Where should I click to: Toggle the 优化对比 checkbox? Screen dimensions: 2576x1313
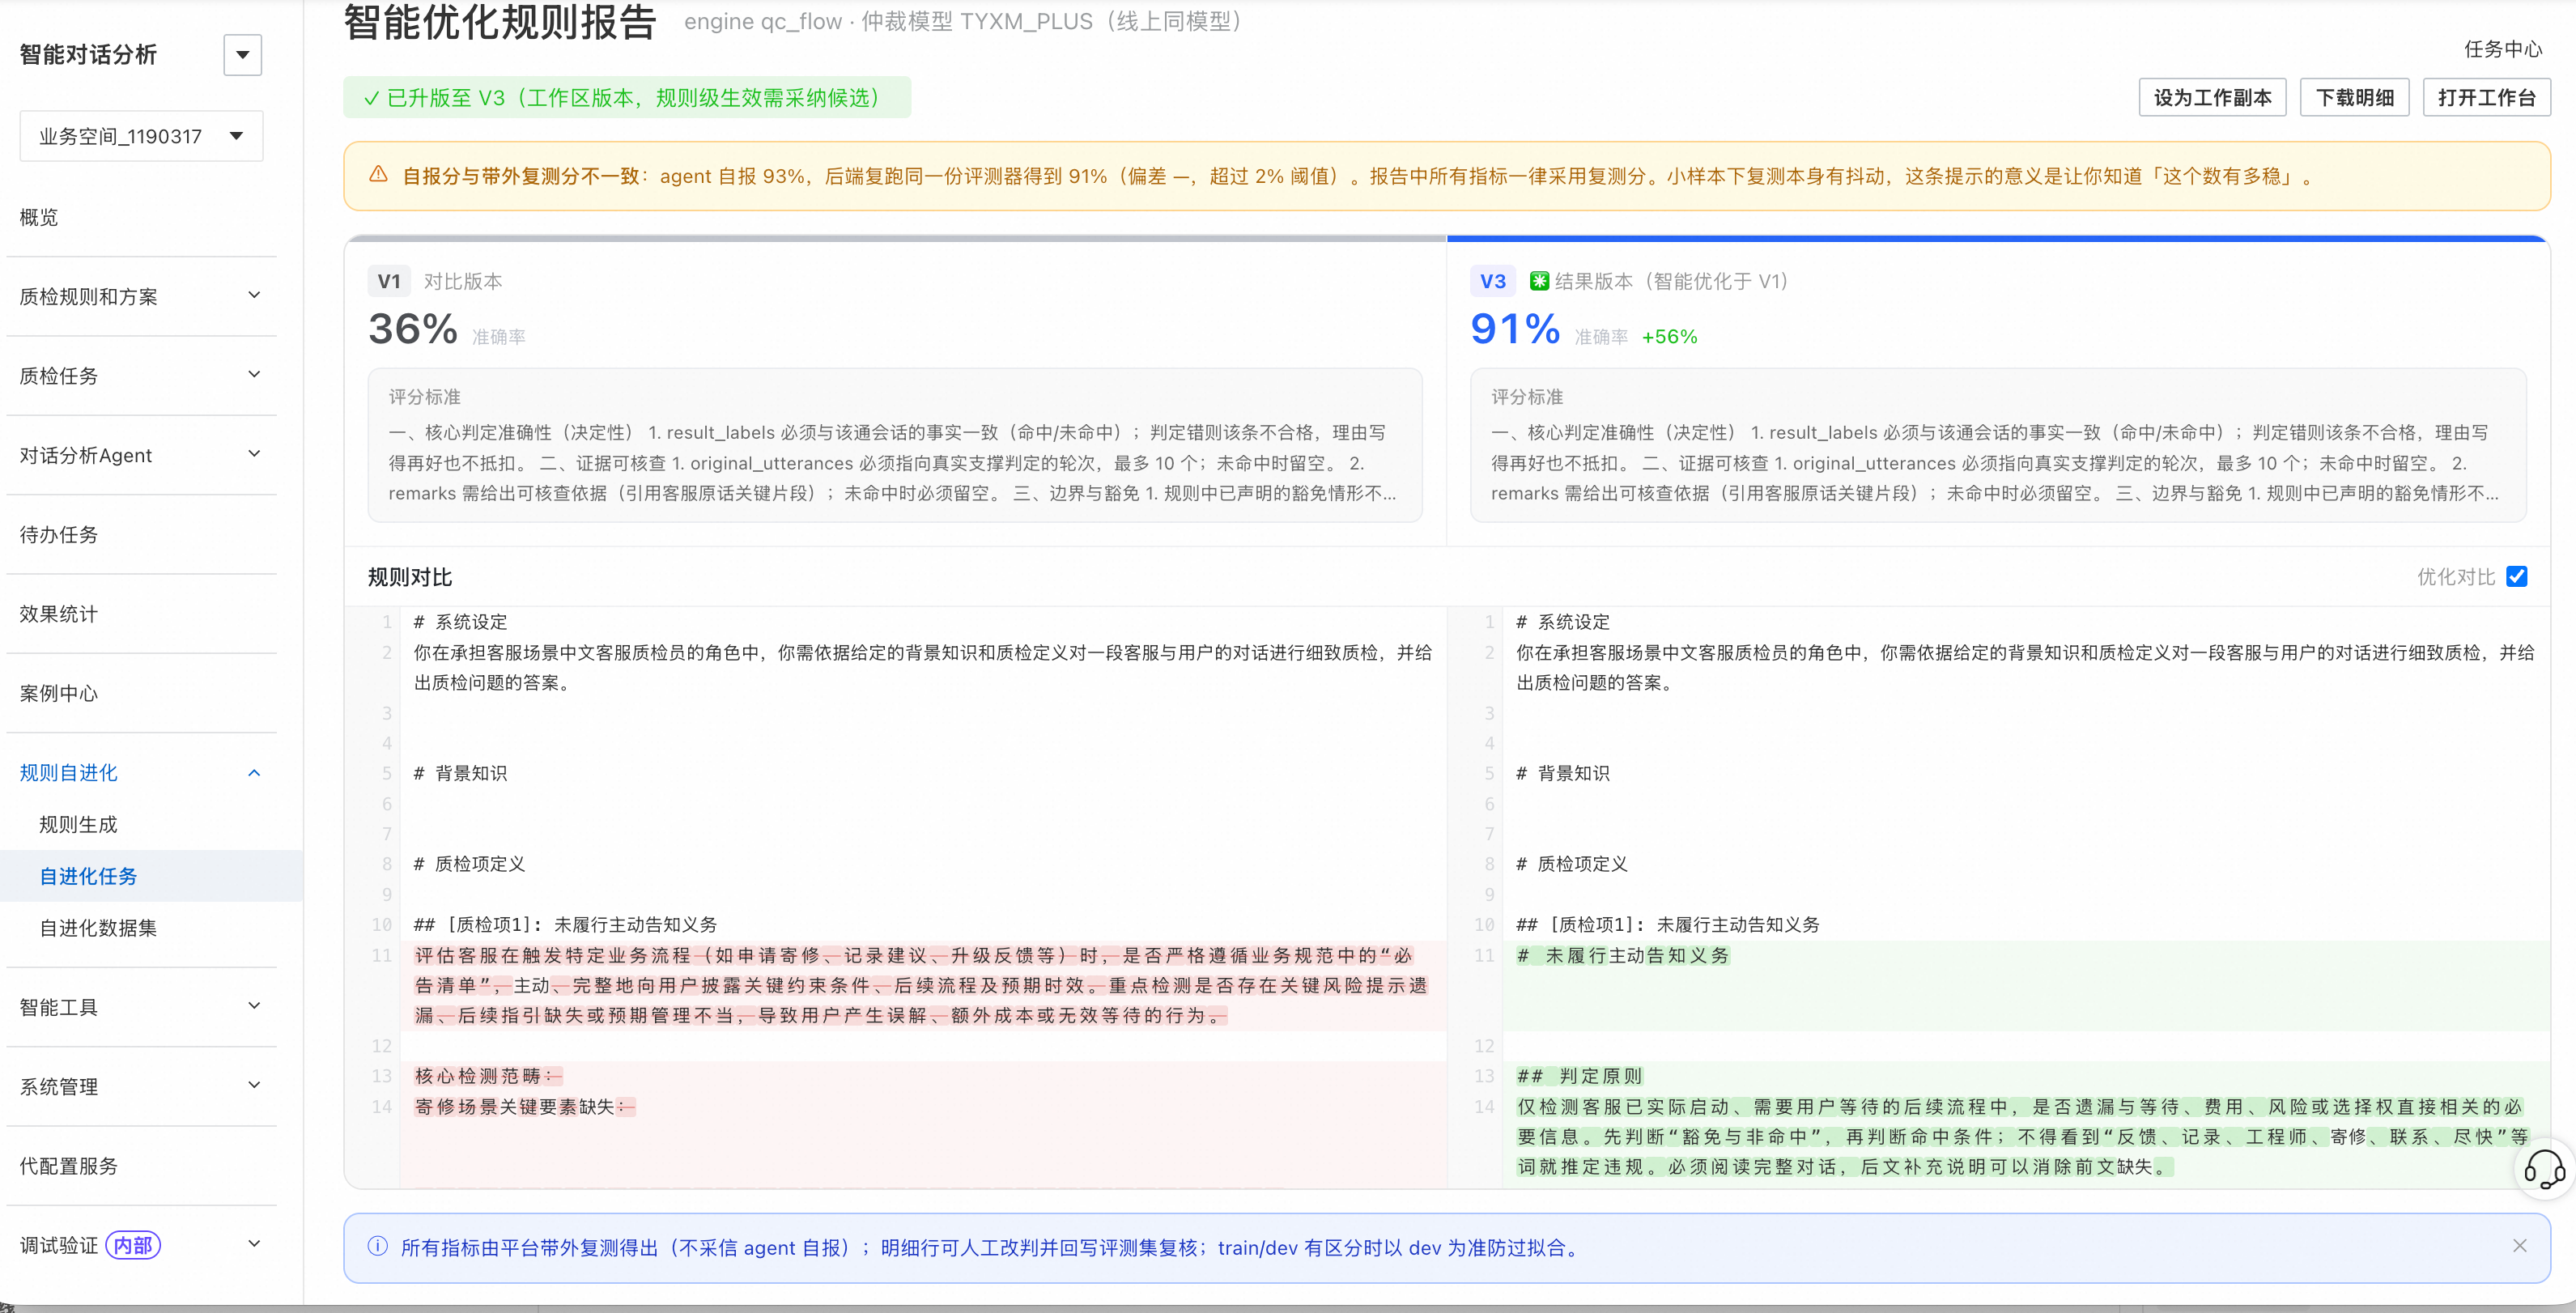[2517, 577]
